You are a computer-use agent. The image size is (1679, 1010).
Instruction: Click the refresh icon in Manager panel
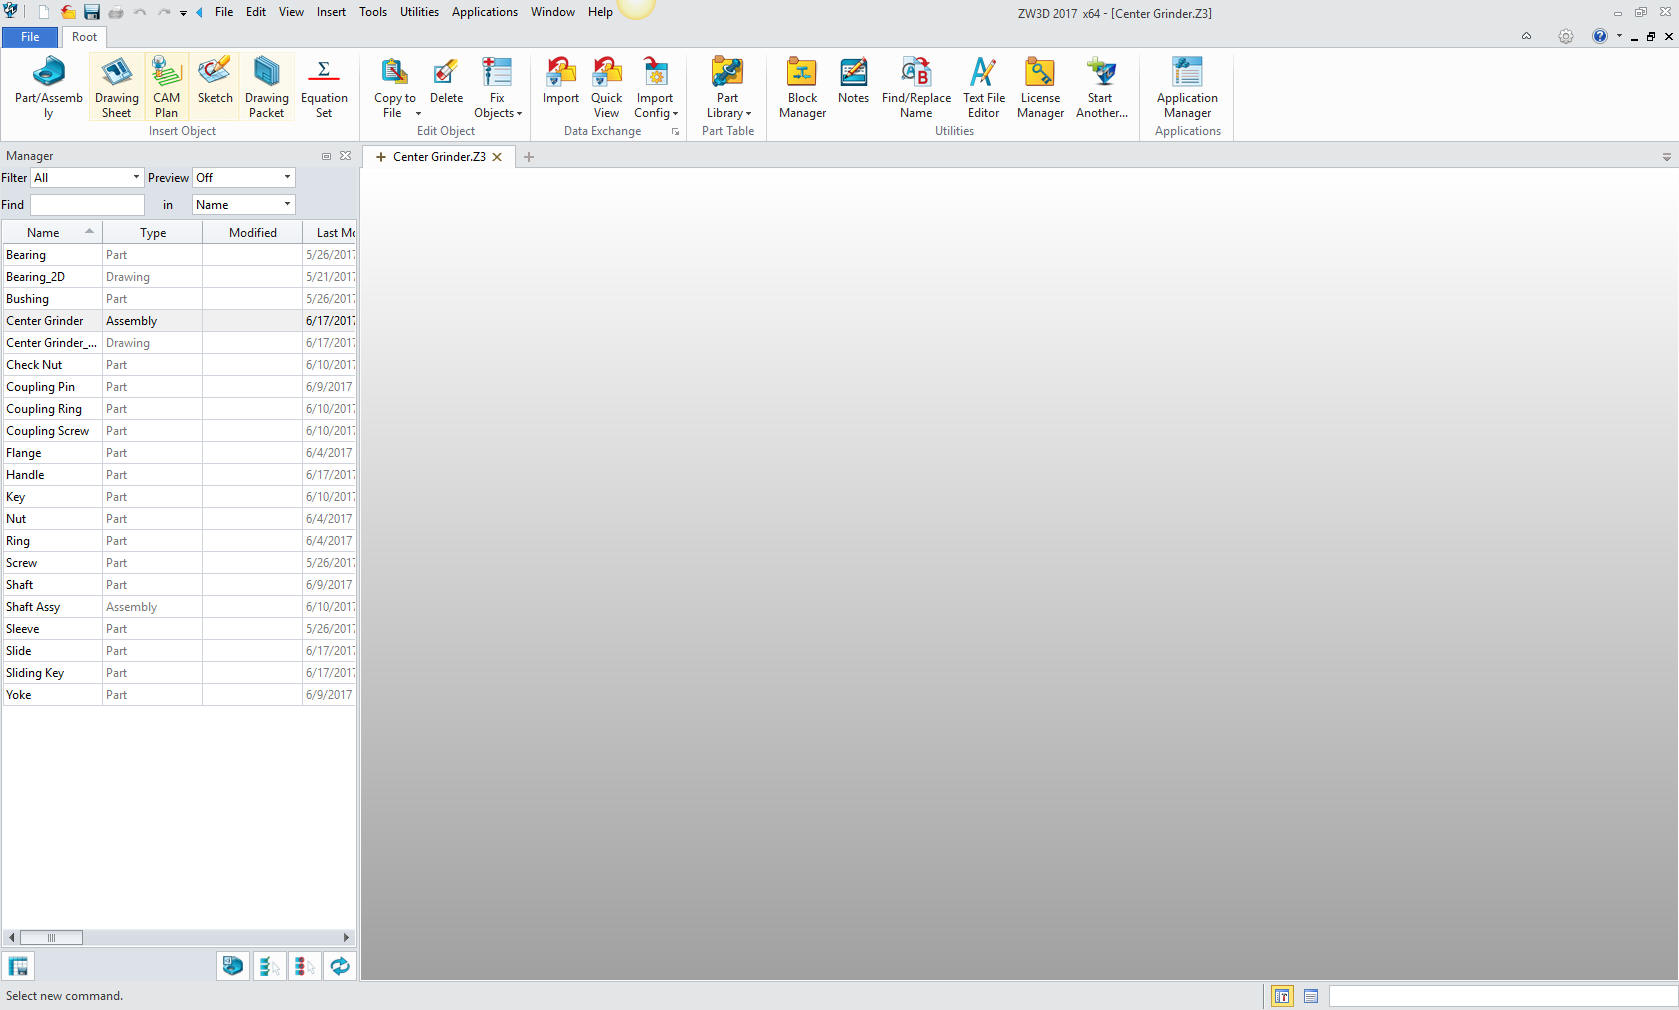340,966
